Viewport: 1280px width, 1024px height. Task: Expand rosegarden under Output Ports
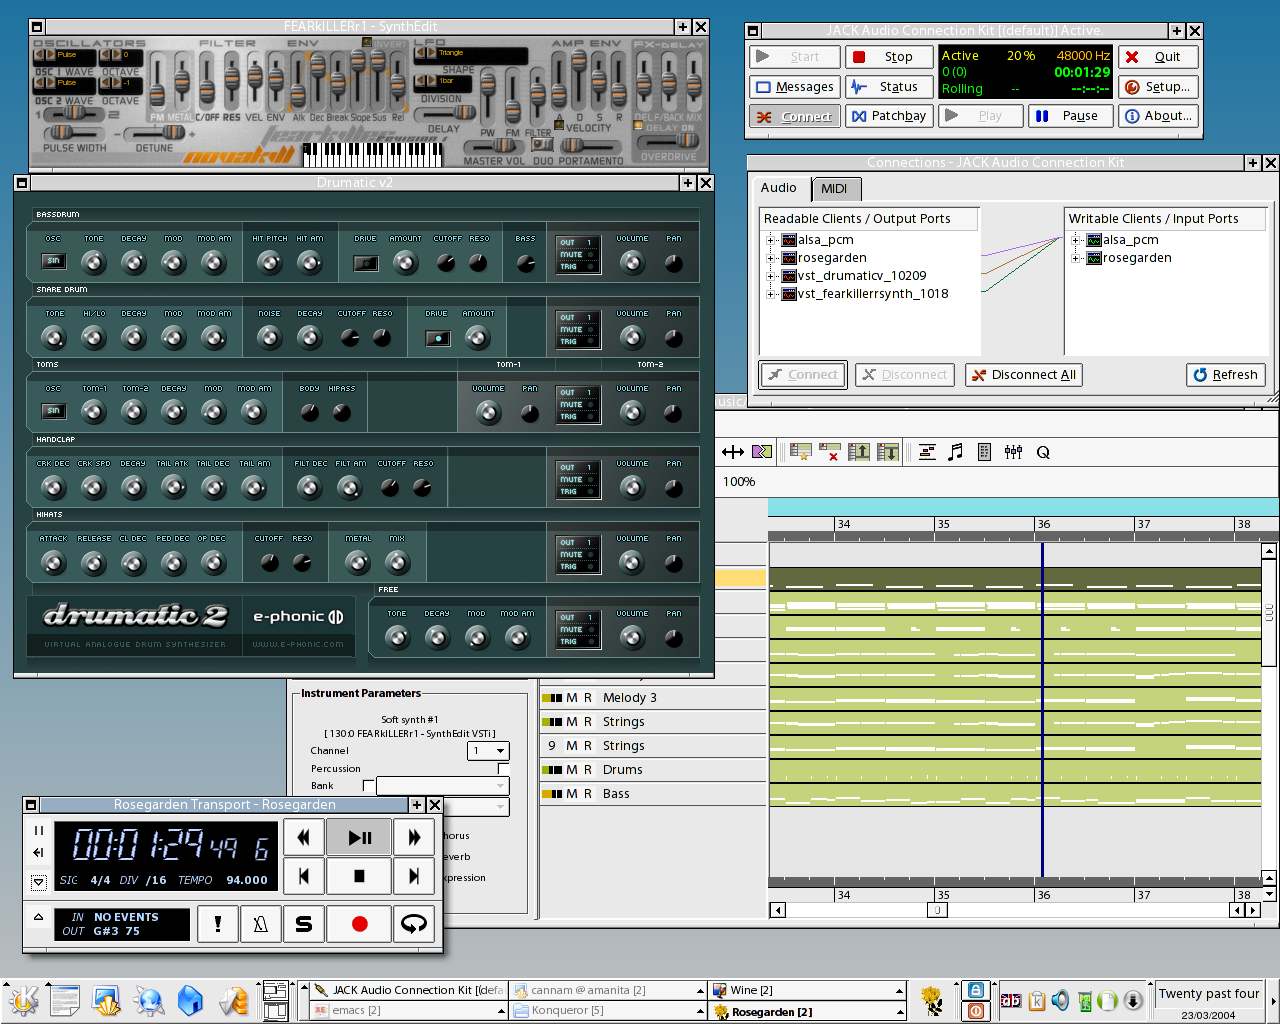[771, 258]
